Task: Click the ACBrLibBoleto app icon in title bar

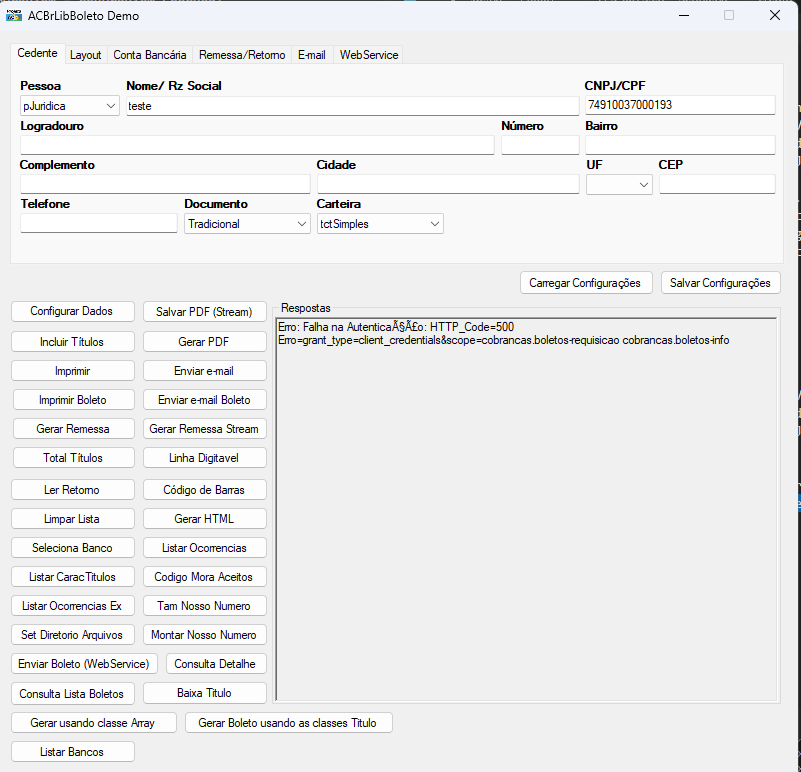Action: coord(14,15)
